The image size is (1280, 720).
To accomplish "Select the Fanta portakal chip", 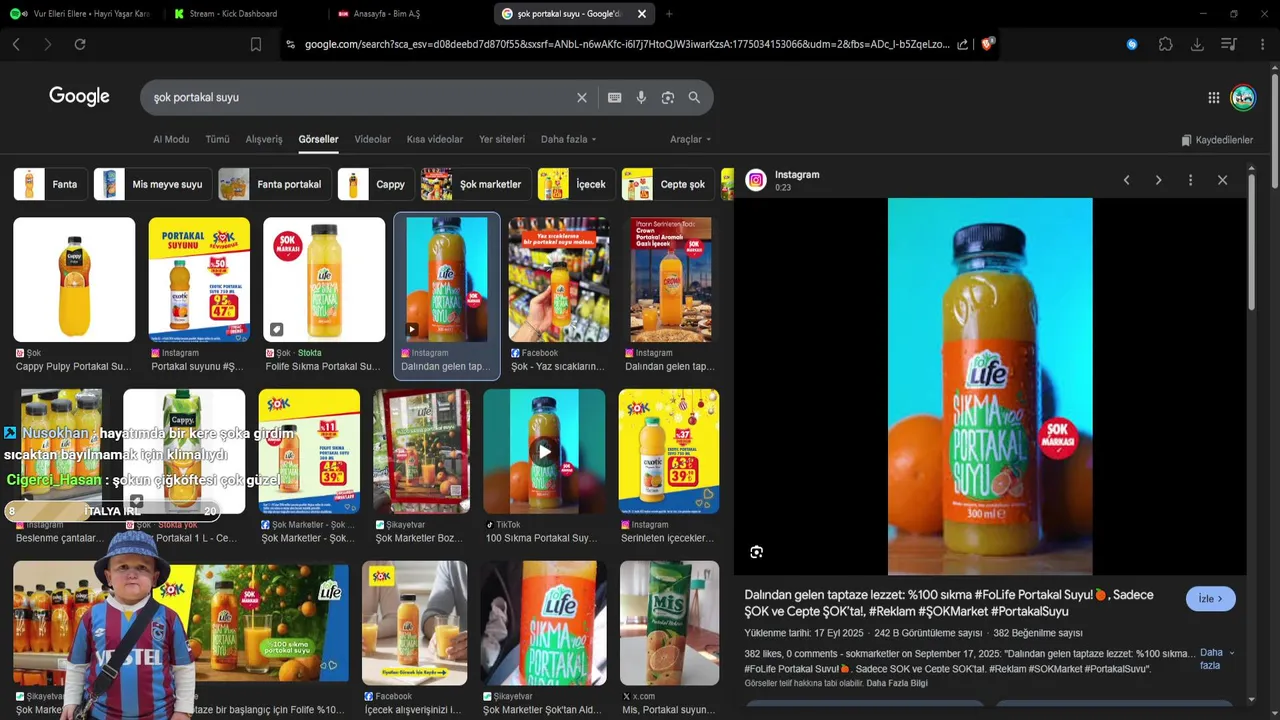I will [x=275, y=184].
